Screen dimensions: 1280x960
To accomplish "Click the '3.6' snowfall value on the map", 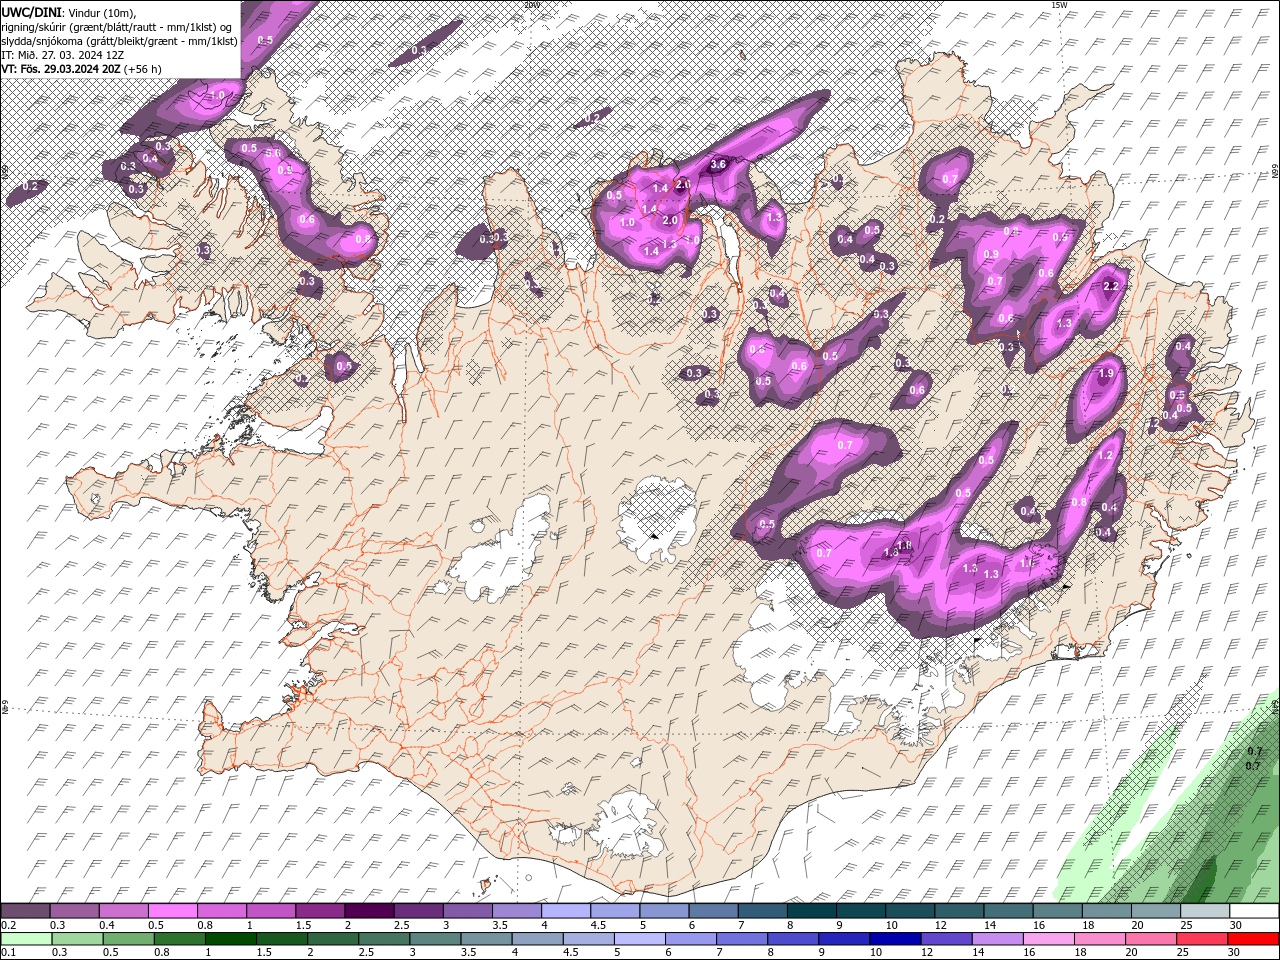I will [x=718, y=164].
